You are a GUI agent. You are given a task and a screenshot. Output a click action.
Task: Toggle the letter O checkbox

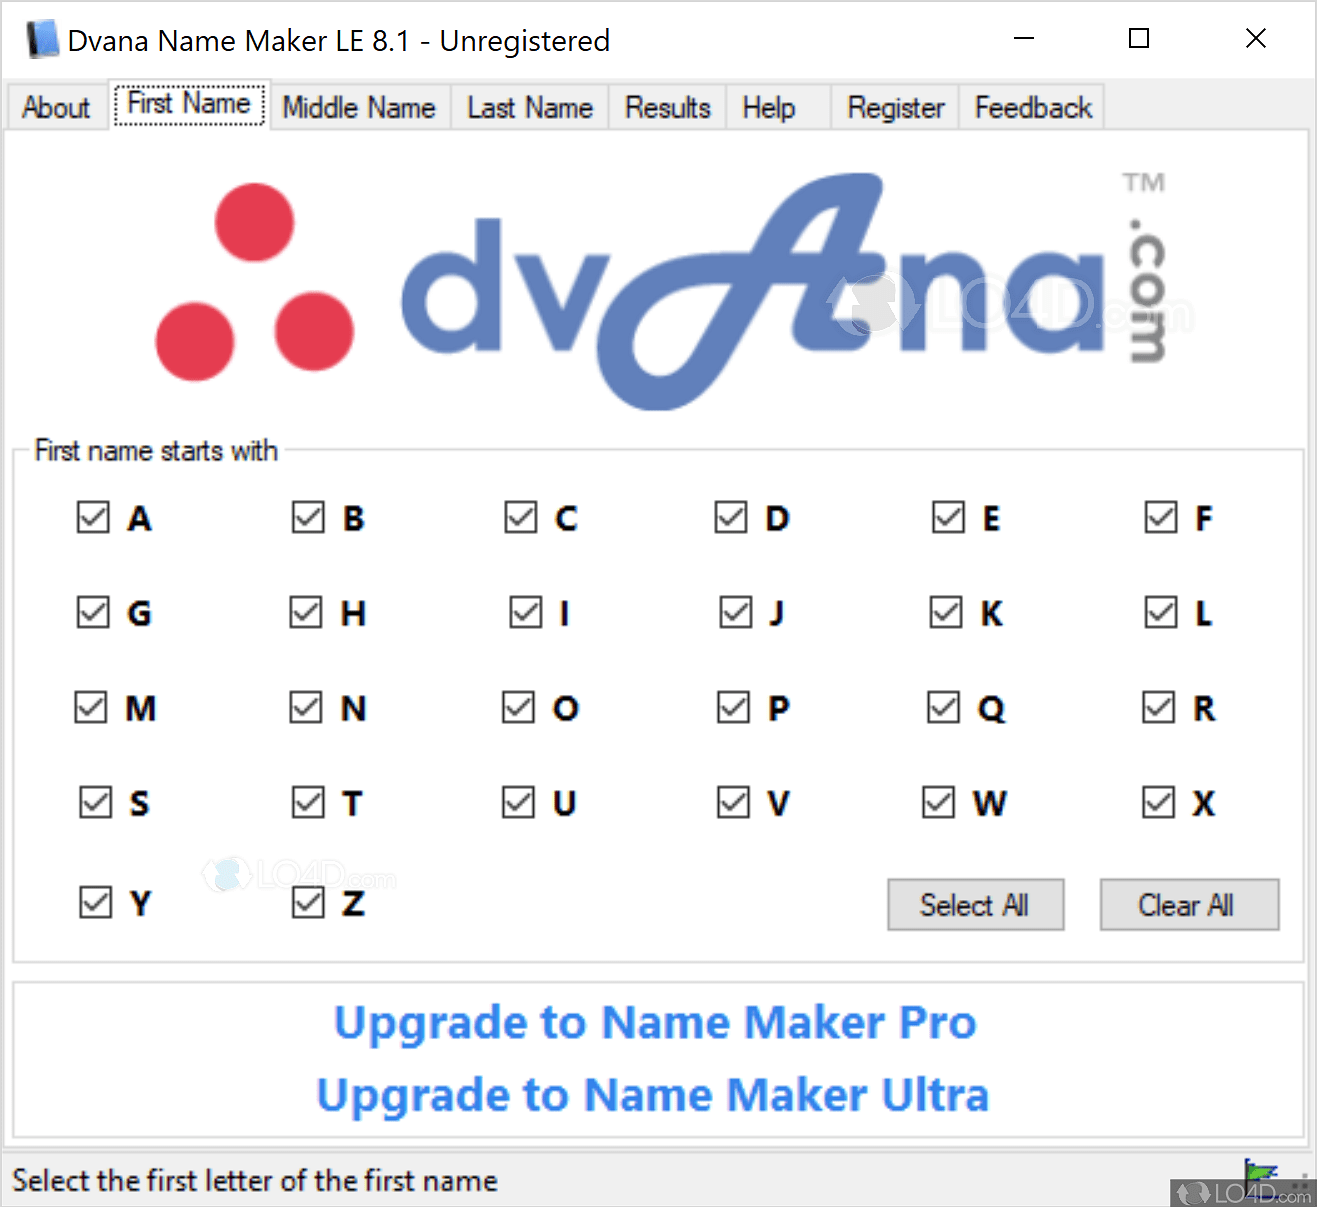pyautogui.click(x=518, y=707)
